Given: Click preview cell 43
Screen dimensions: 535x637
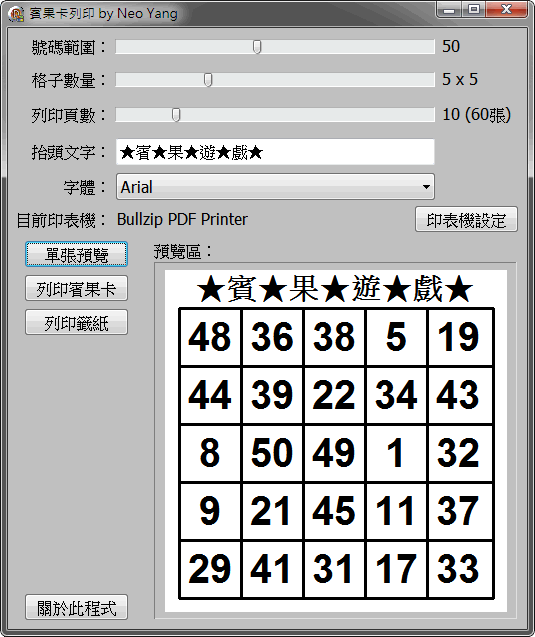Looking at the screenshot, I should pos(460,395).
